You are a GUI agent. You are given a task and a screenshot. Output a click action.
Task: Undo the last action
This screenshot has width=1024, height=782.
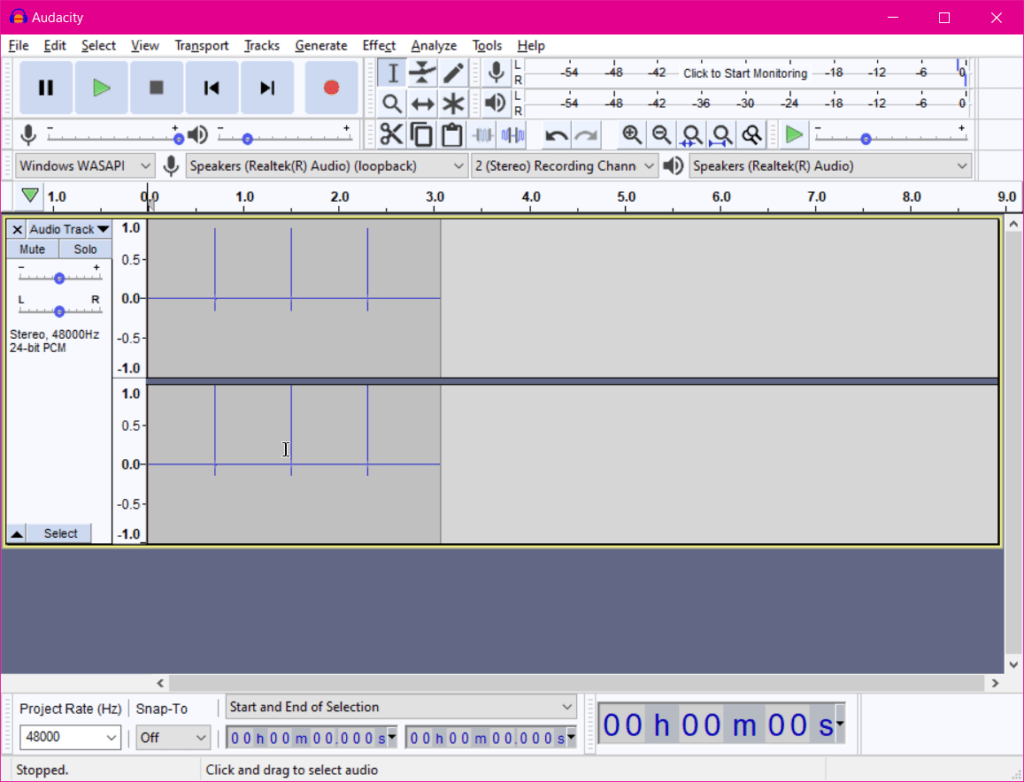click(x=556, y=135)
